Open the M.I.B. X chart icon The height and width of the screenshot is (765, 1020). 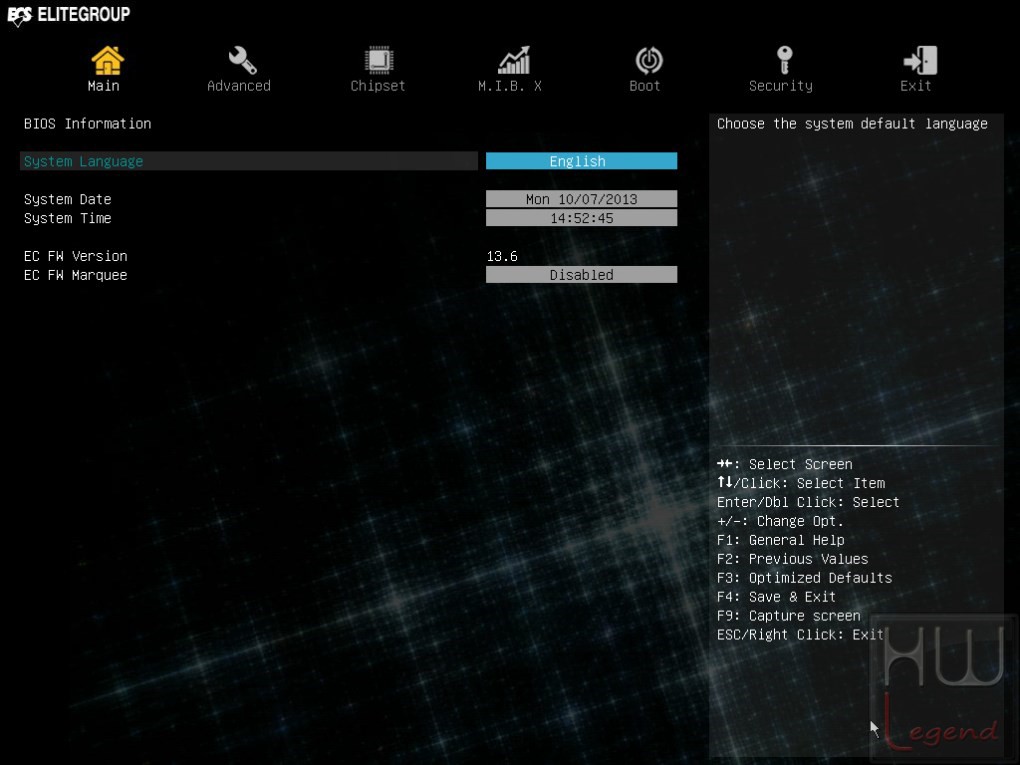tap(514, 60)
